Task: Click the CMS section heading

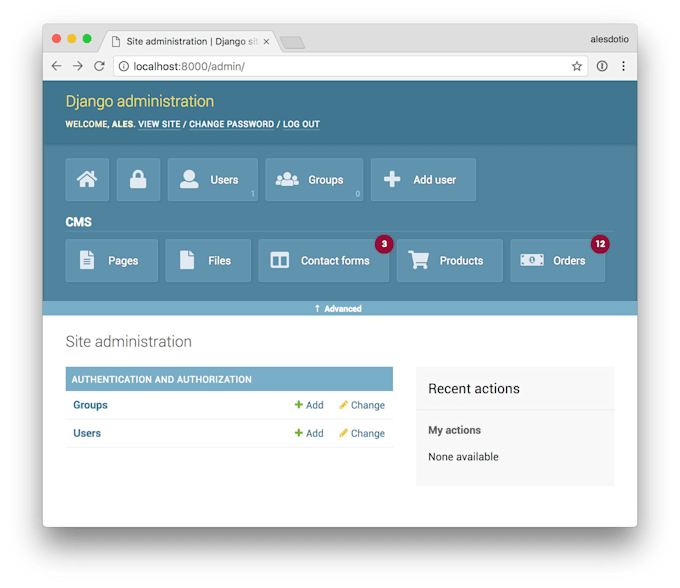Action: click(78, 222)
